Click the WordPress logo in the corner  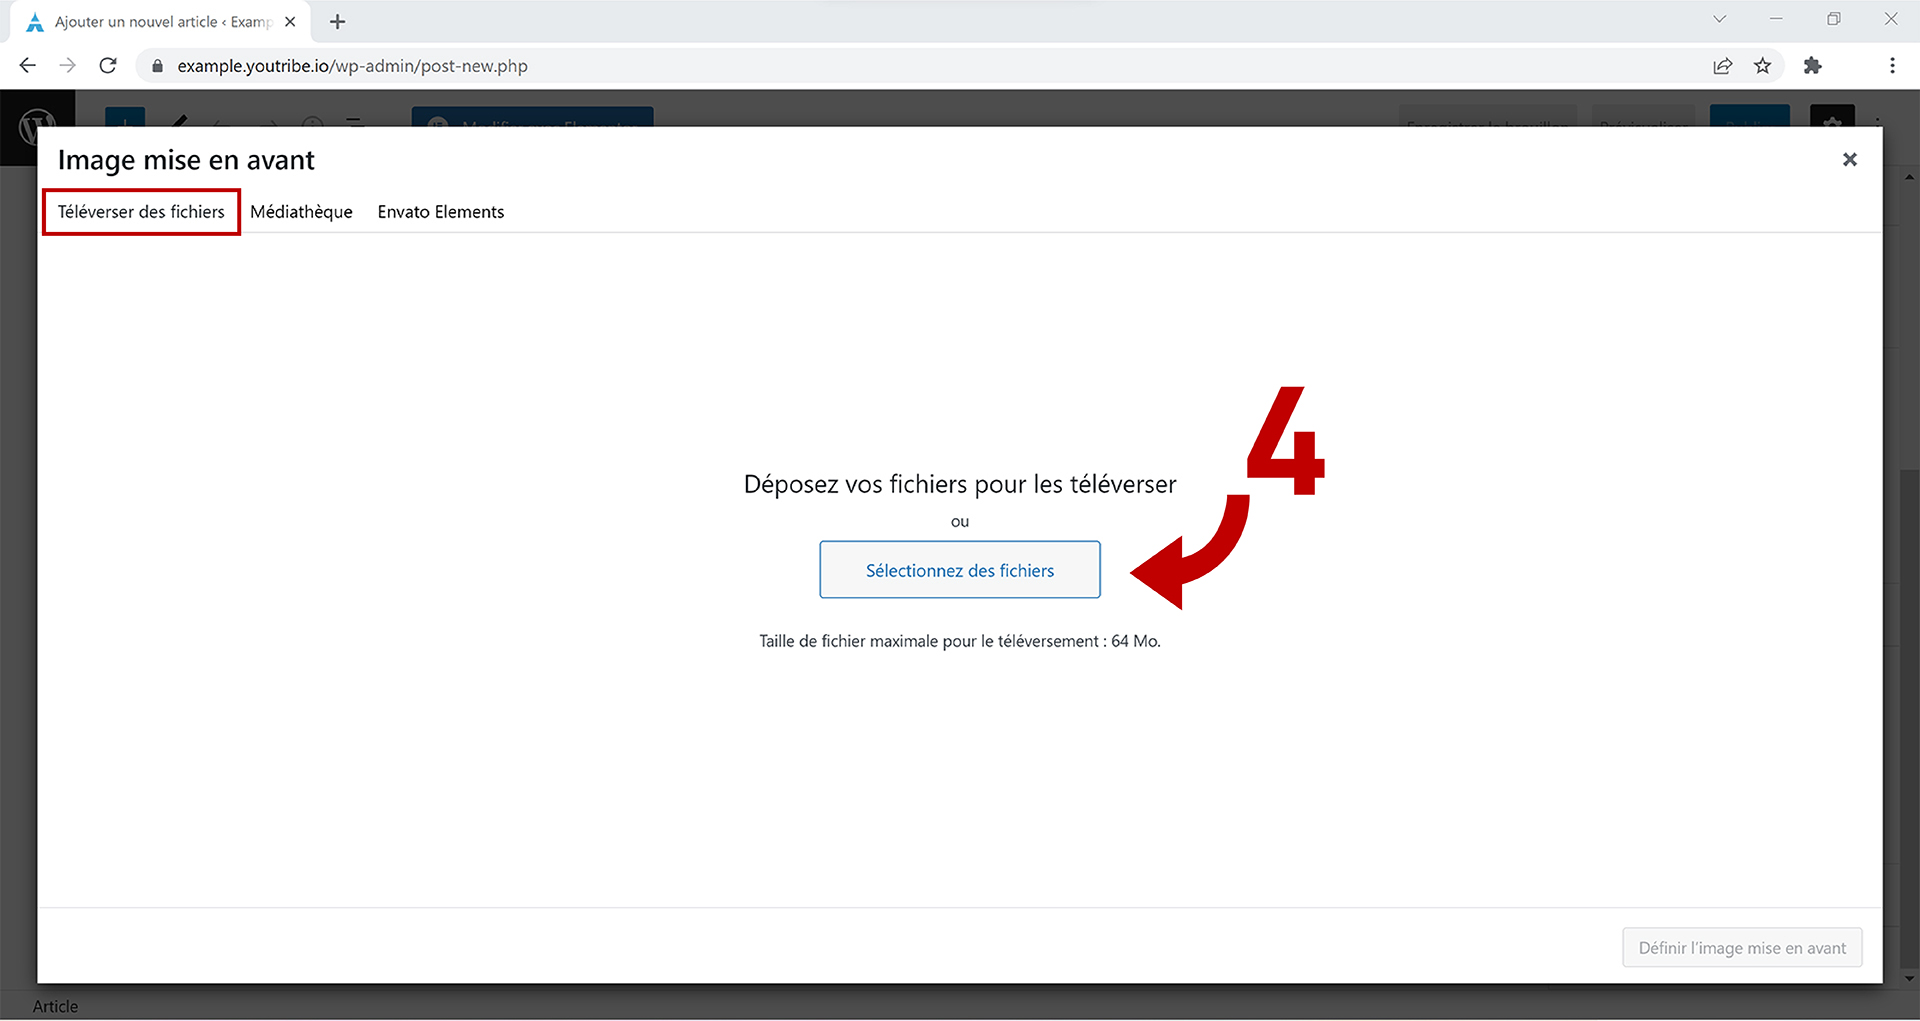click(x=37, y=127)
